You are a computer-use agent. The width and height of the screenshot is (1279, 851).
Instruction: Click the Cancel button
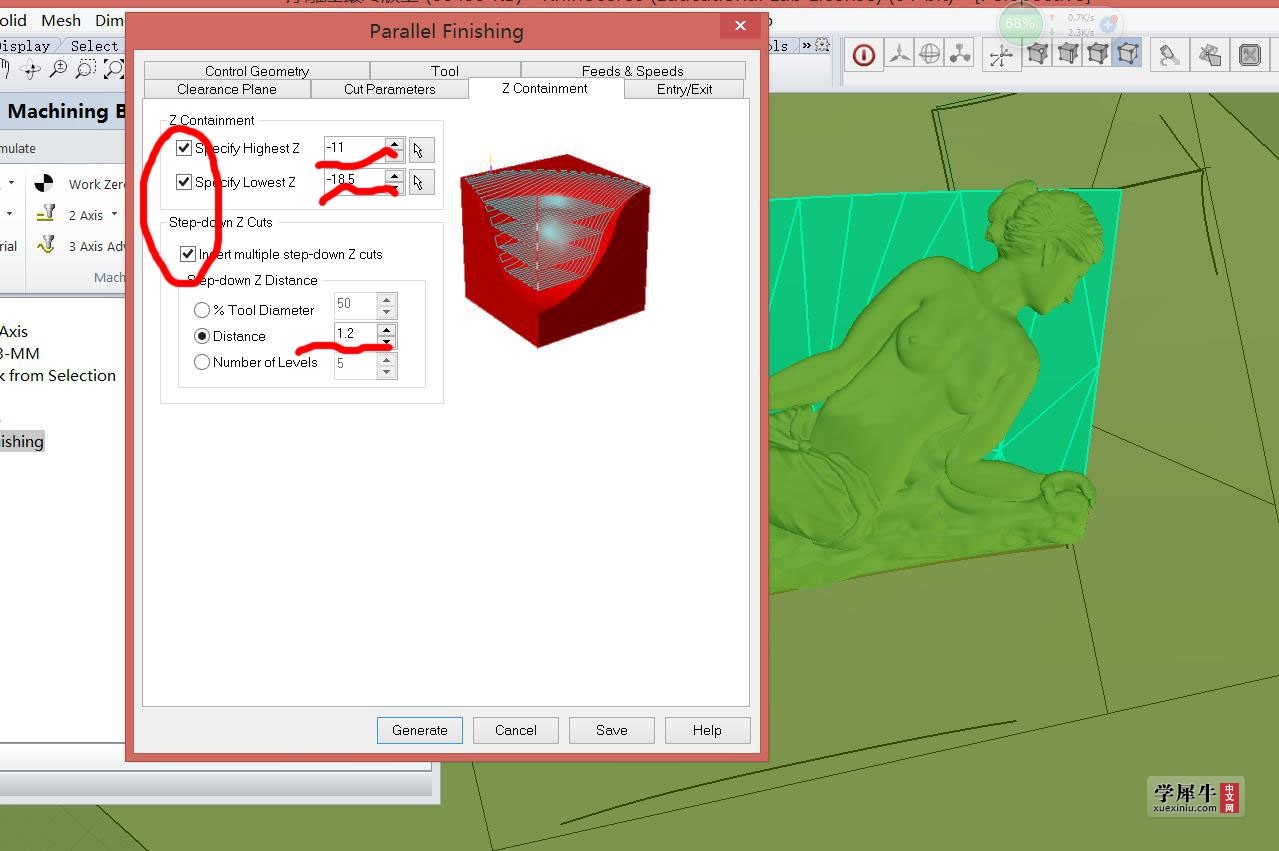click(x=516, y=730)
